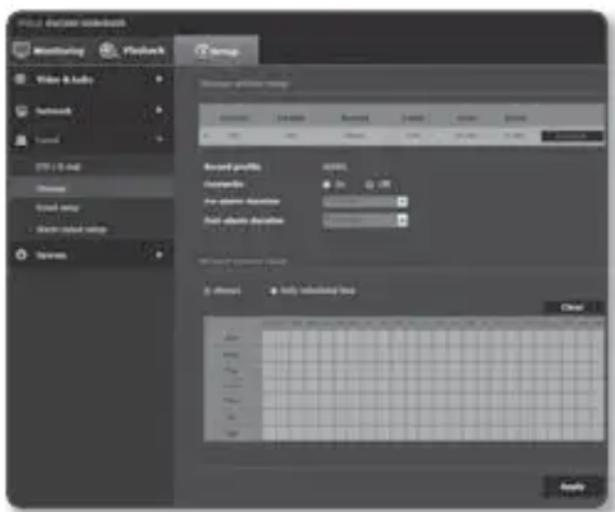Open the Alarm output setup submenu item
The height and width of the screenshot is (512, 615).
coord(71,230)
